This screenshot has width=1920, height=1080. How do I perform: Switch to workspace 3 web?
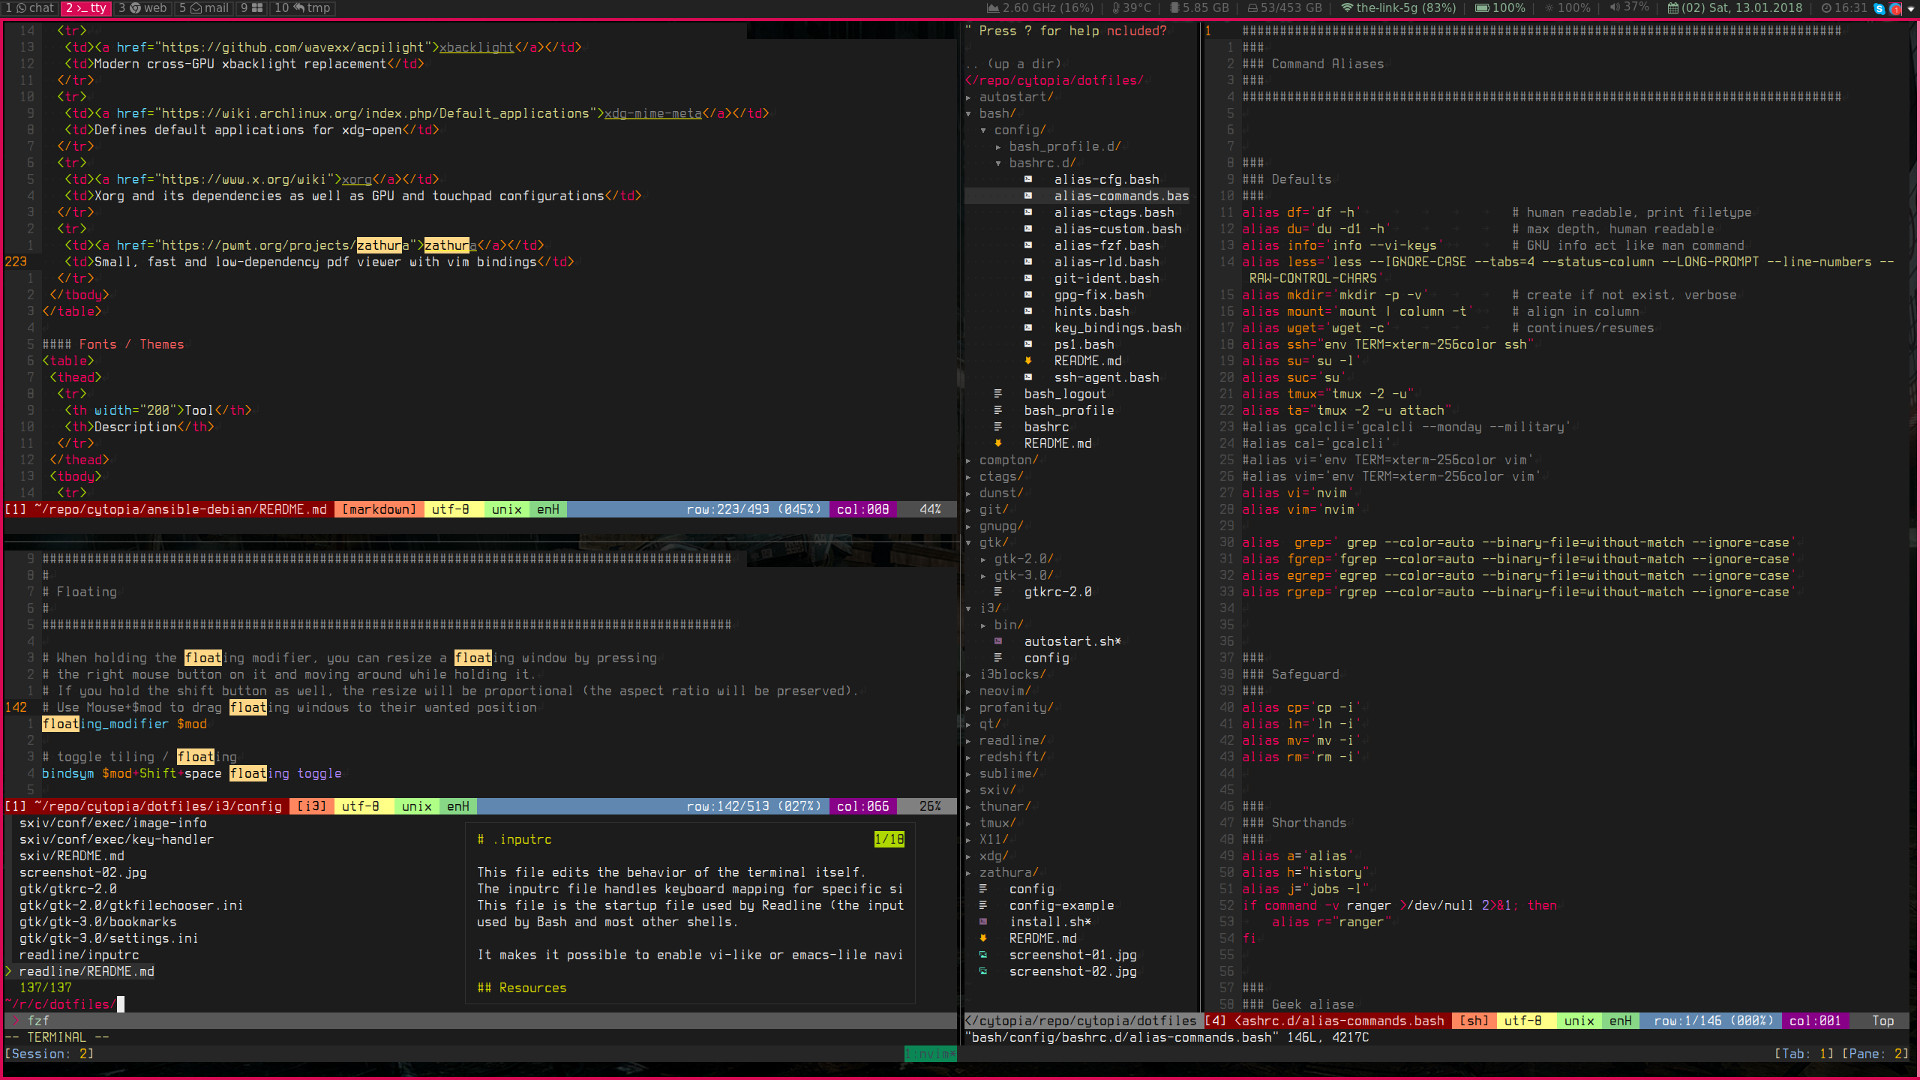pyautogui.click(x=143, y=8)
